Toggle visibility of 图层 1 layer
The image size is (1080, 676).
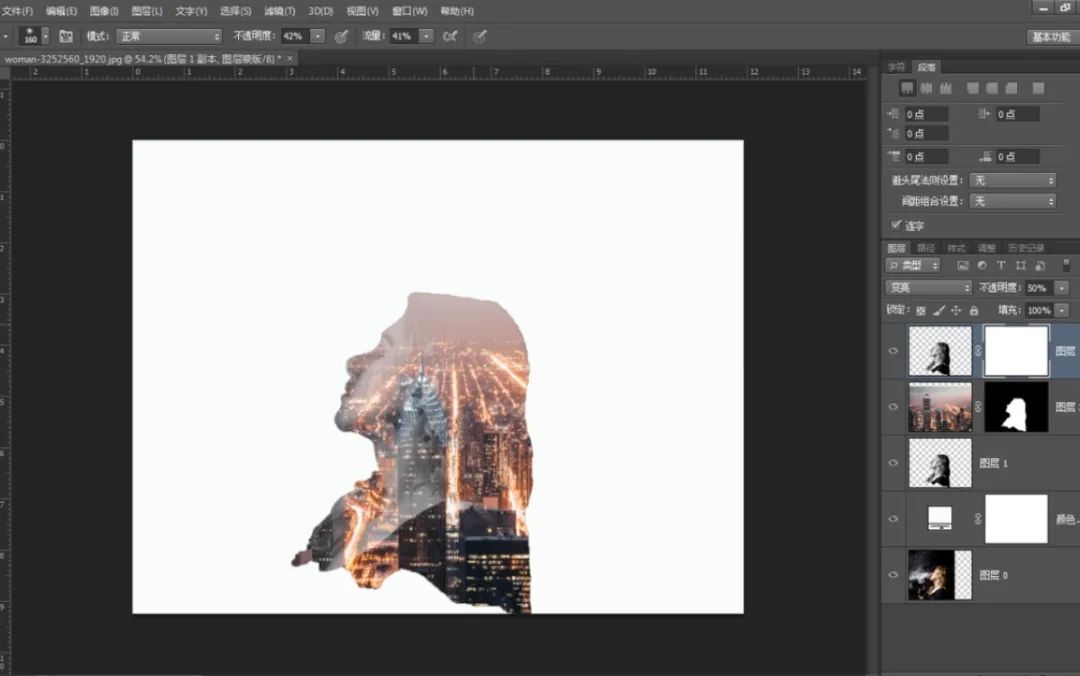(x=893, y=463)
